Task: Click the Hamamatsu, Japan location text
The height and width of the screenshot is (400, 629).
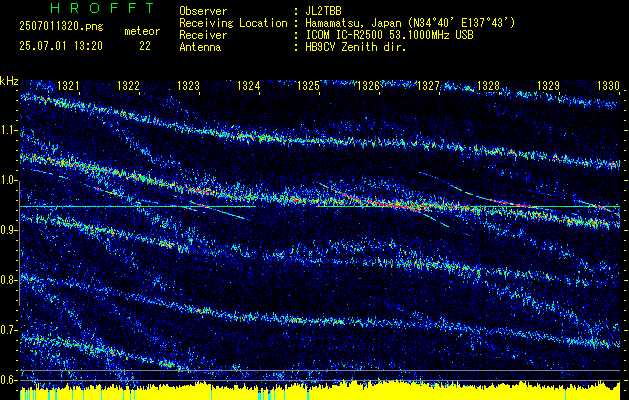Action: [410, 23]
